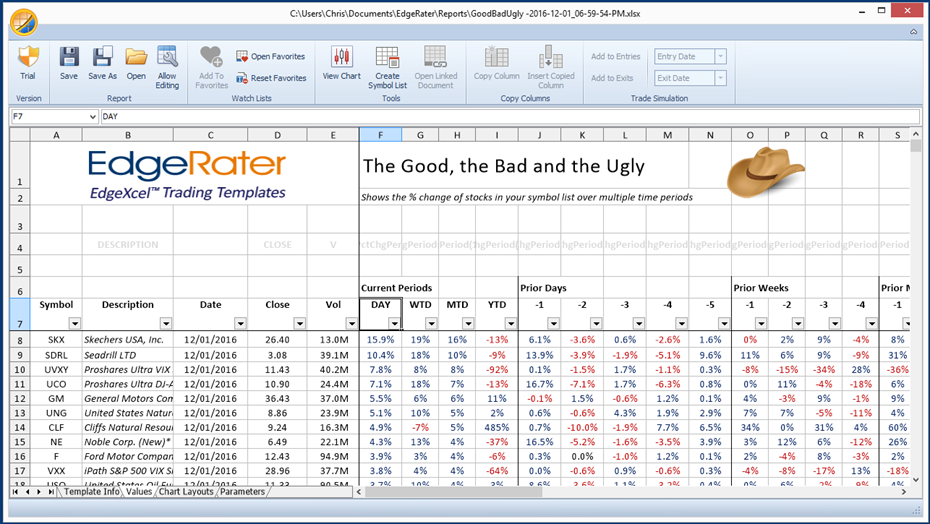930x524 pixels.
Task: Select column F header
Action: [x=380, y=135]
